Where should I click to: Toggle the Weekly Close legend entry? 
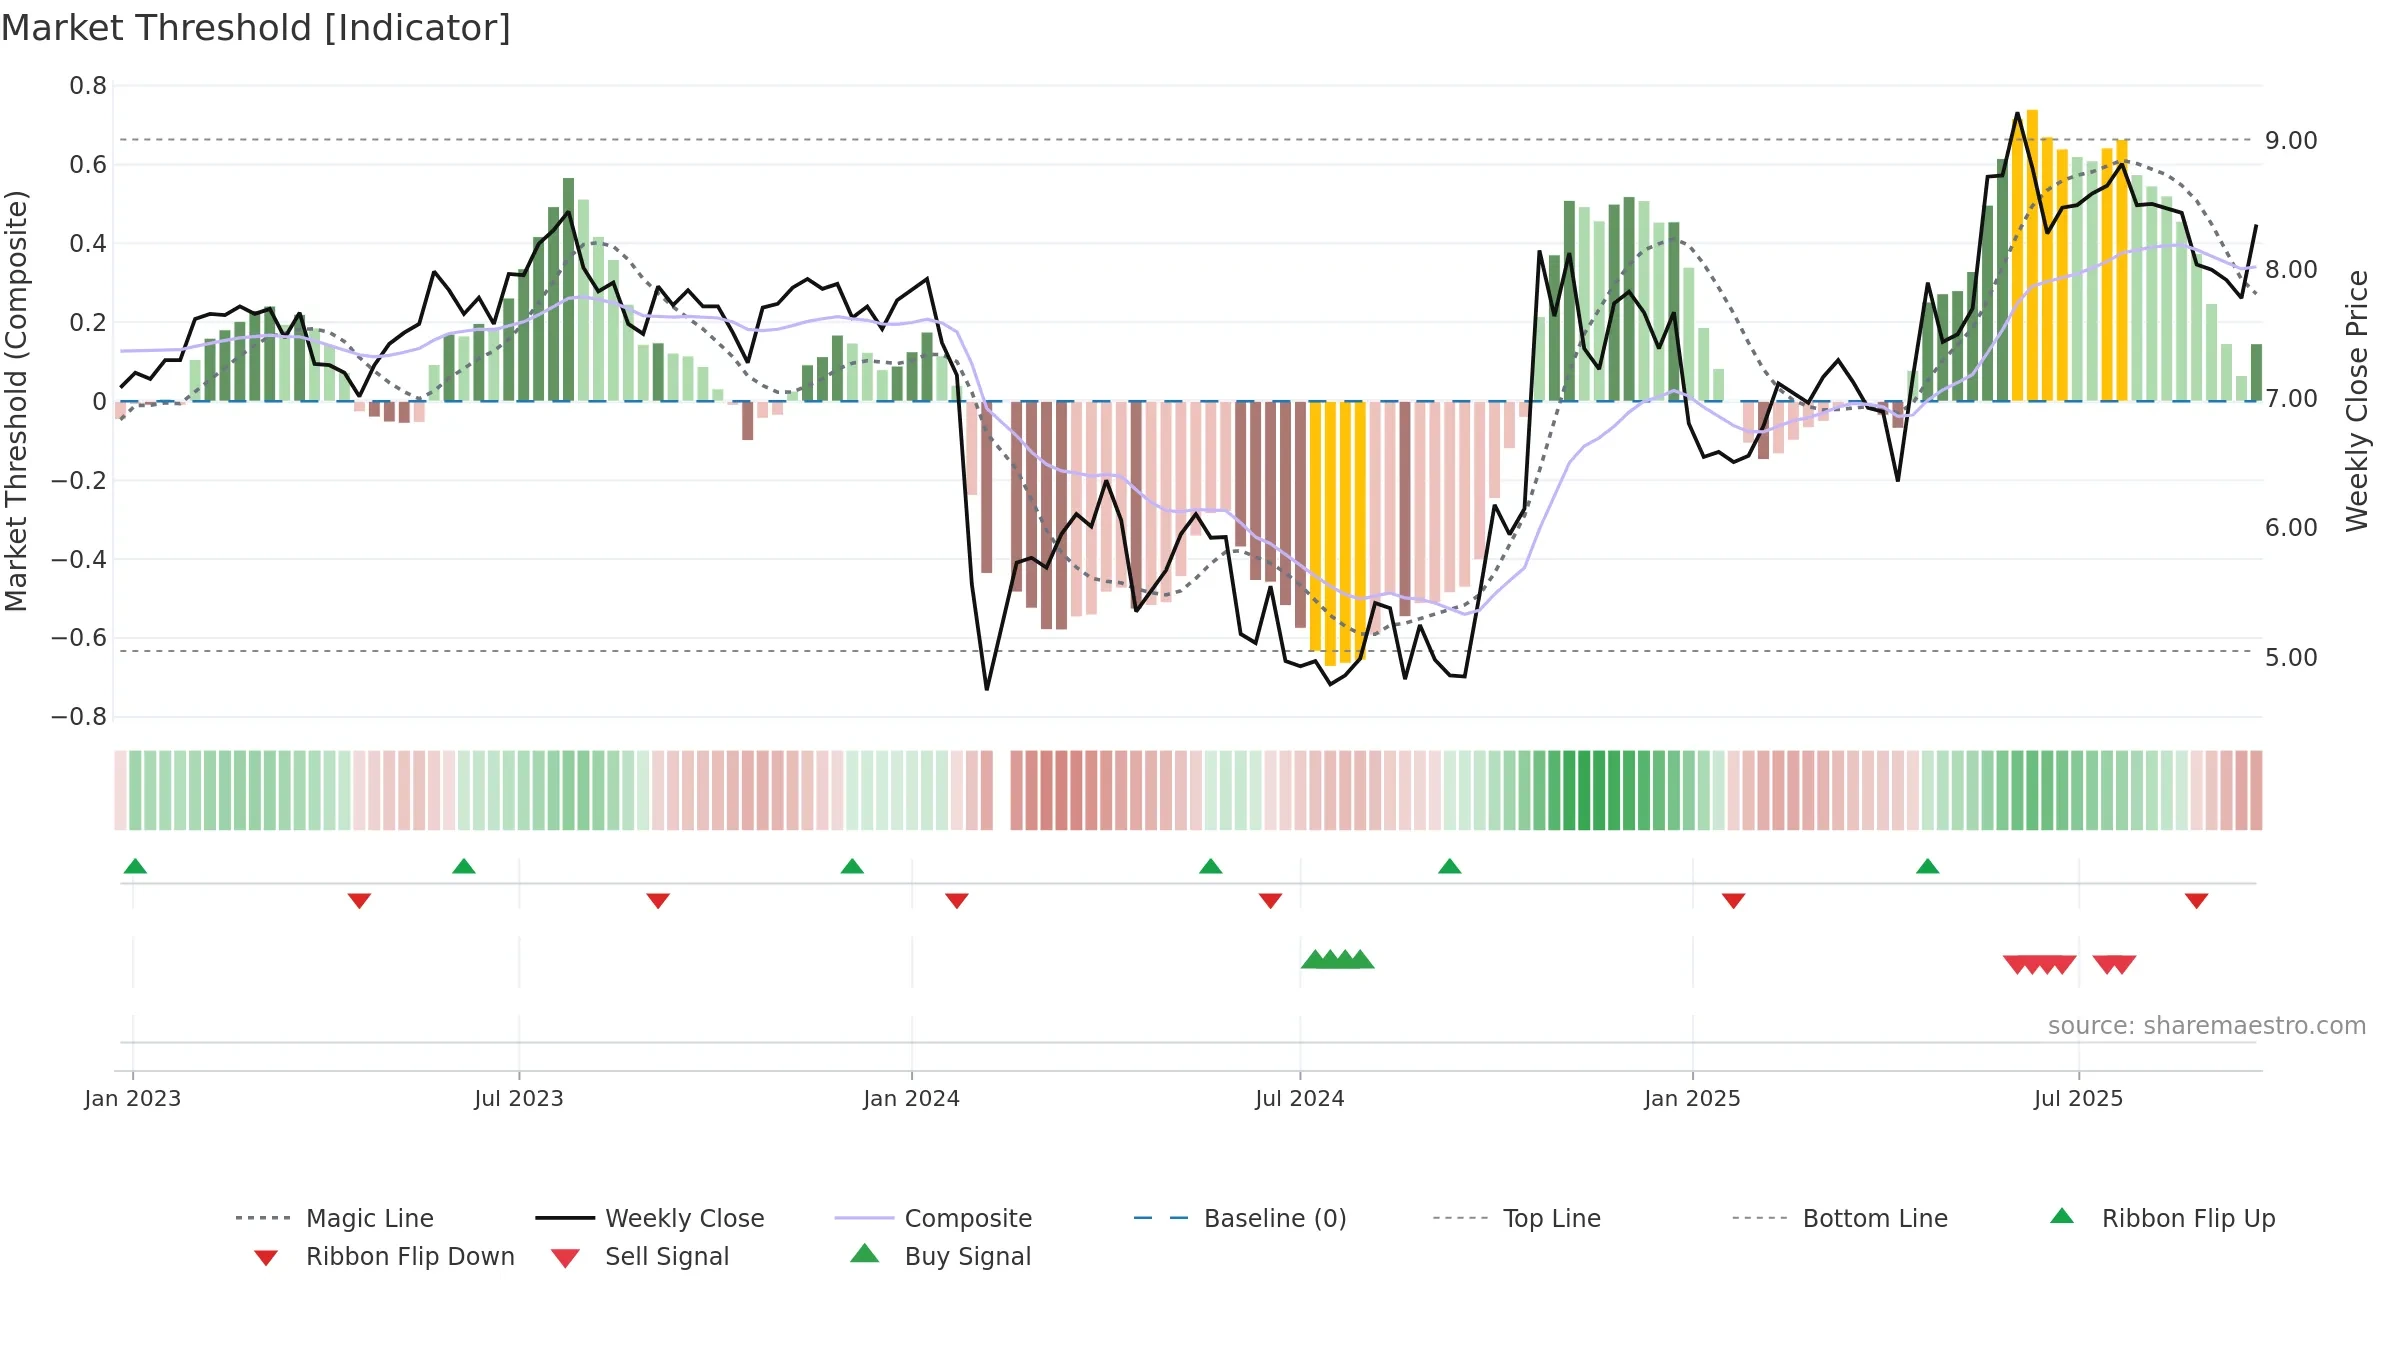pyautogui.click(x=650, y=1218)
